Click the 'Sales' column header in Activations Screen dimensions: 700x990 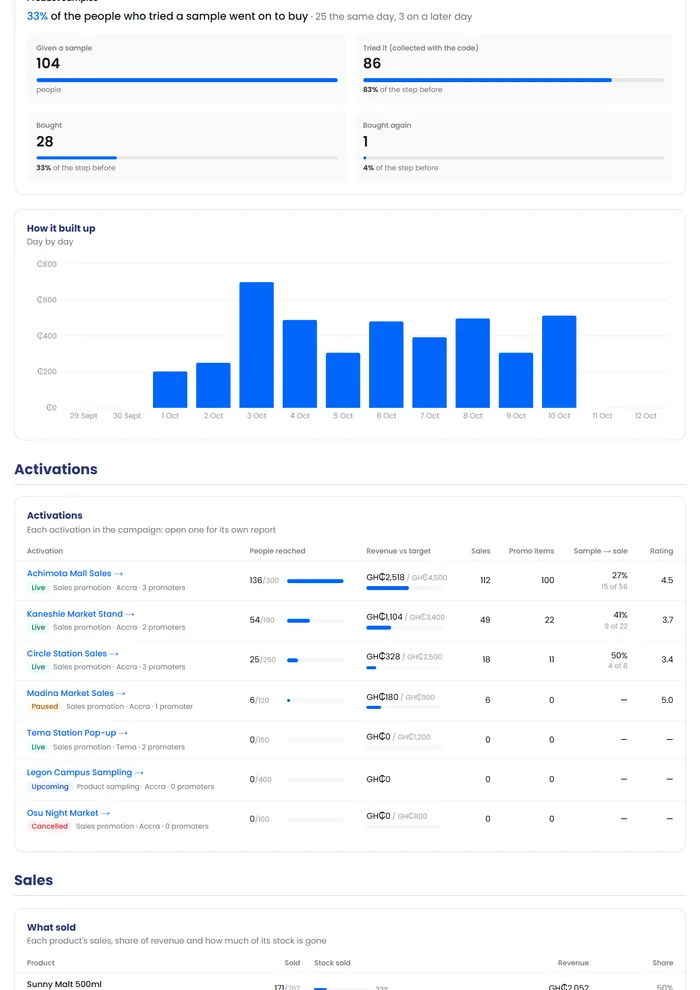pyautogui.click(x=480, y=551)
